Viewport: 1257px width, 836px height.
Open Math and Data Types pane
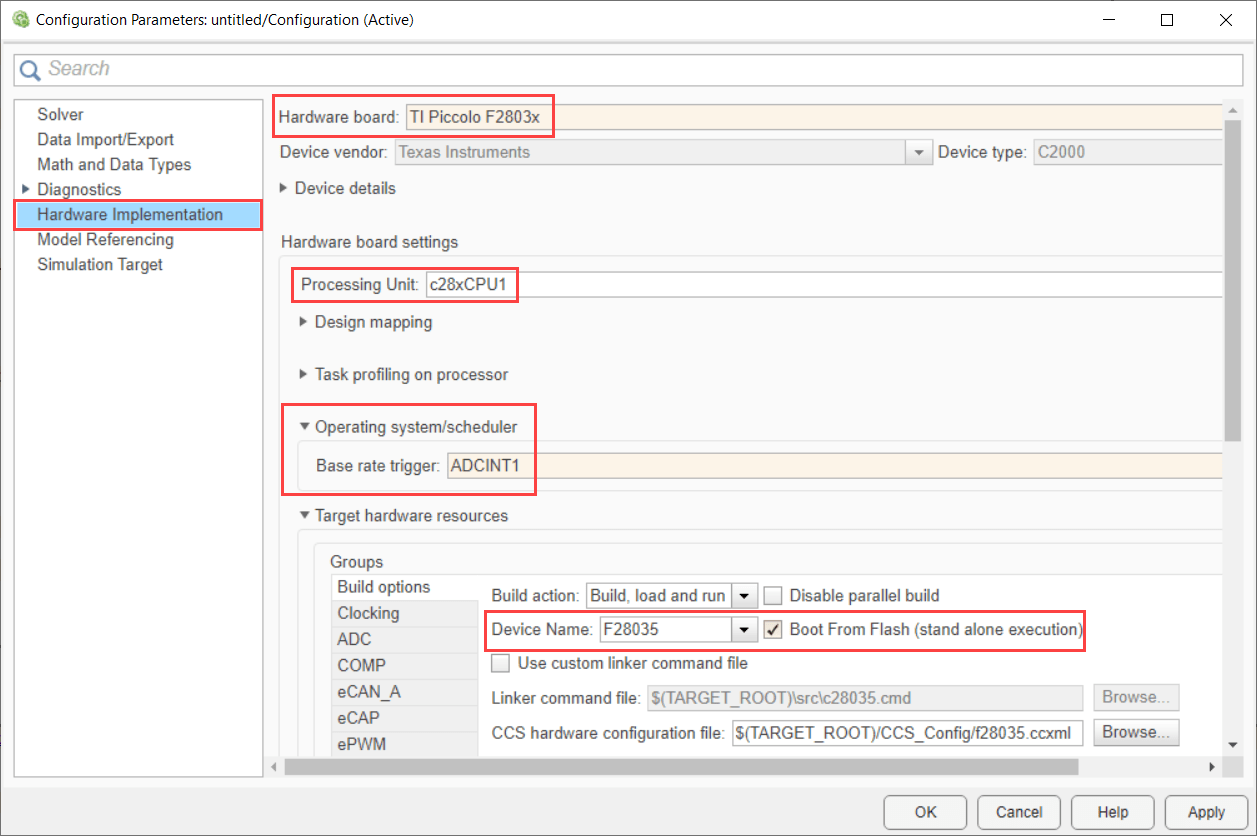114,164
